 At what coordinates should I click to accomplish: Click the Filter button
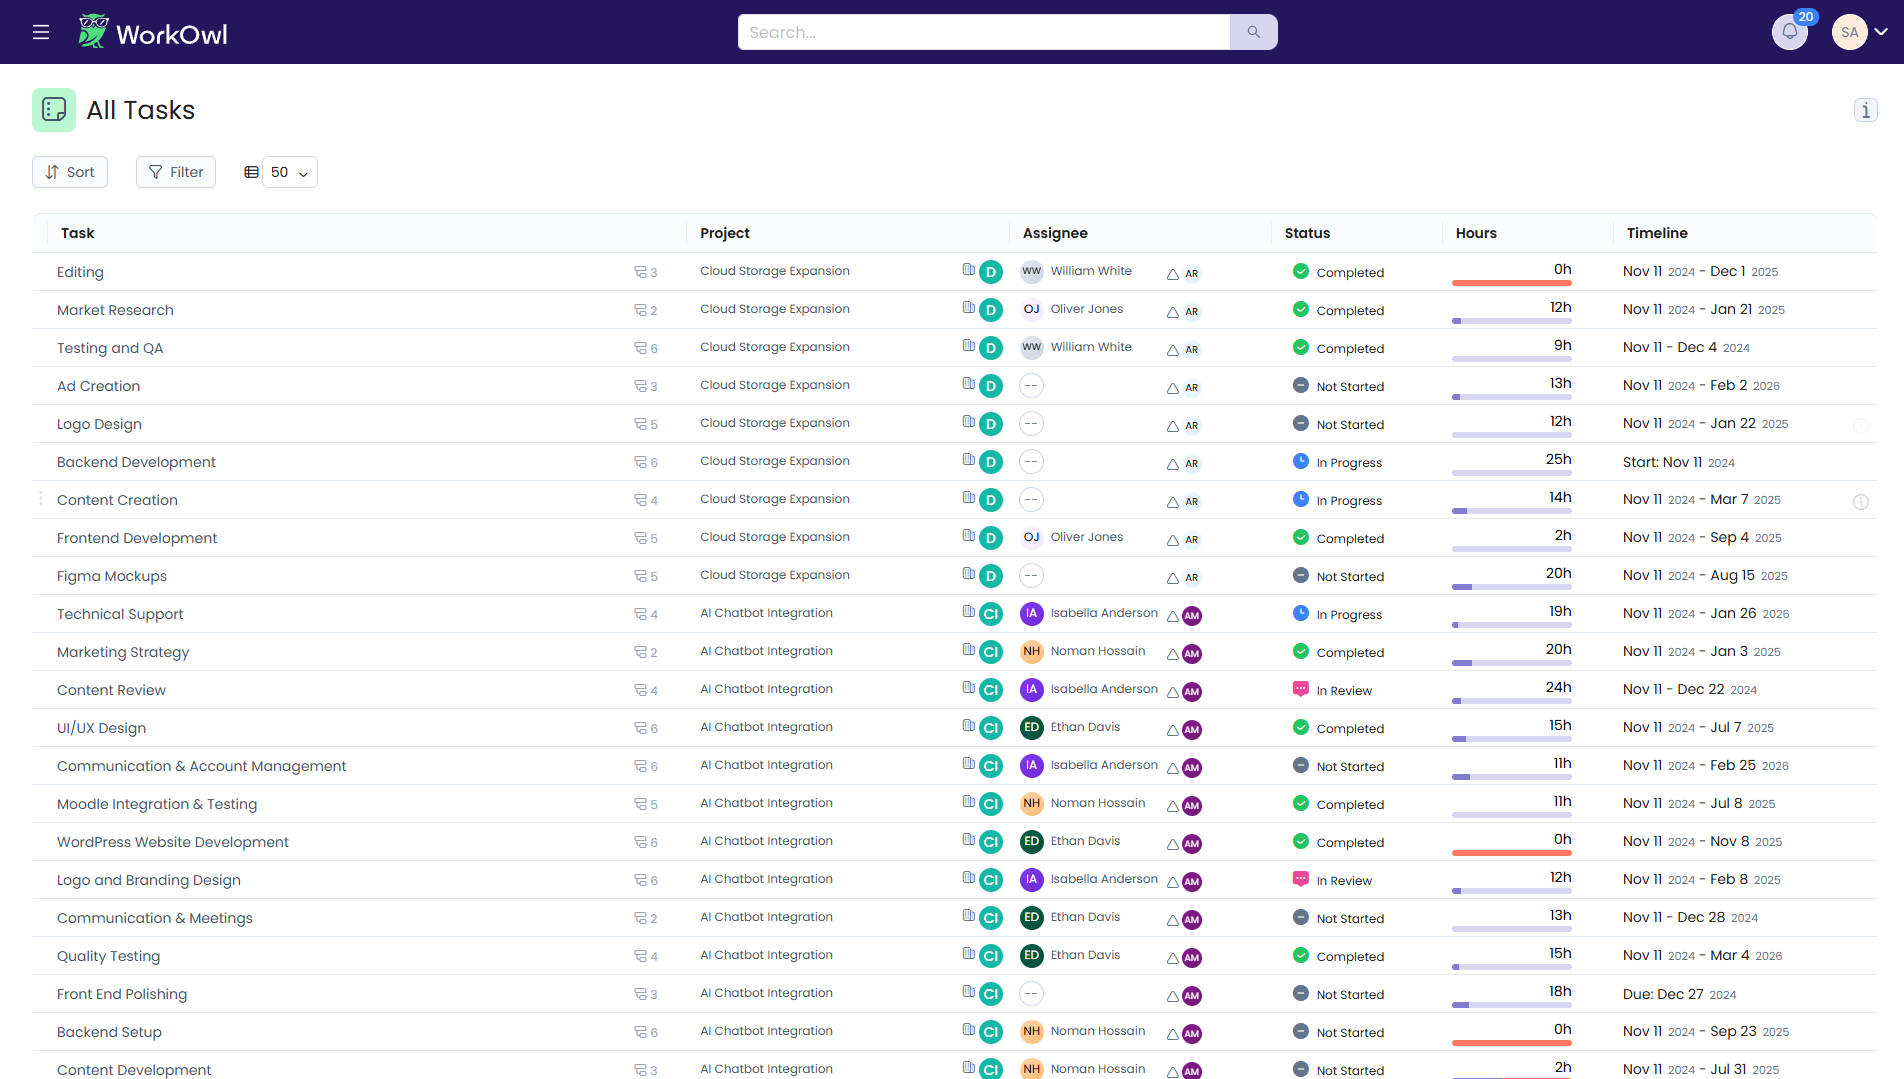coord(176,172)
